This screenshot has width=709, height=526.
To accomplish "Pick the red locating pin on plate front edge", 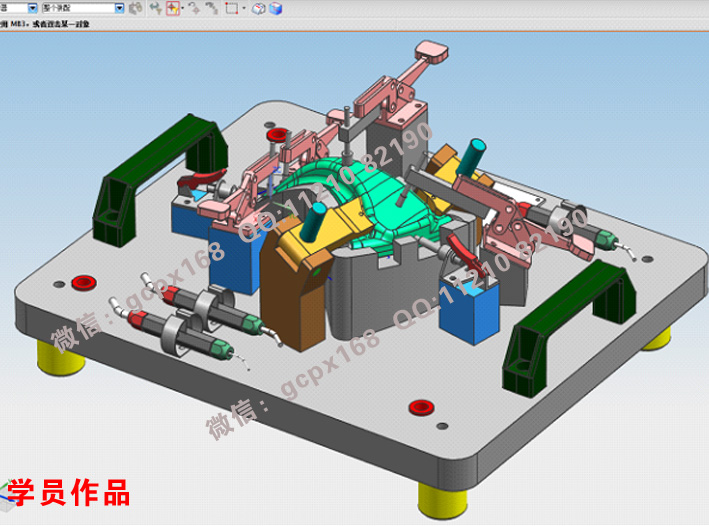I will point(420,408).
